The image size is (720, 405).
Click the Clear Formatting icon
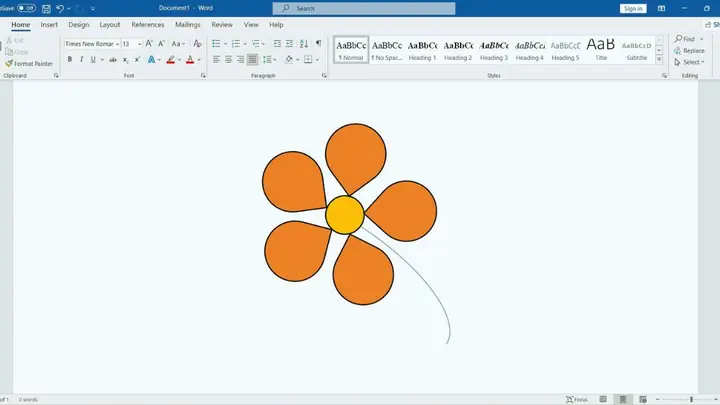197,44
